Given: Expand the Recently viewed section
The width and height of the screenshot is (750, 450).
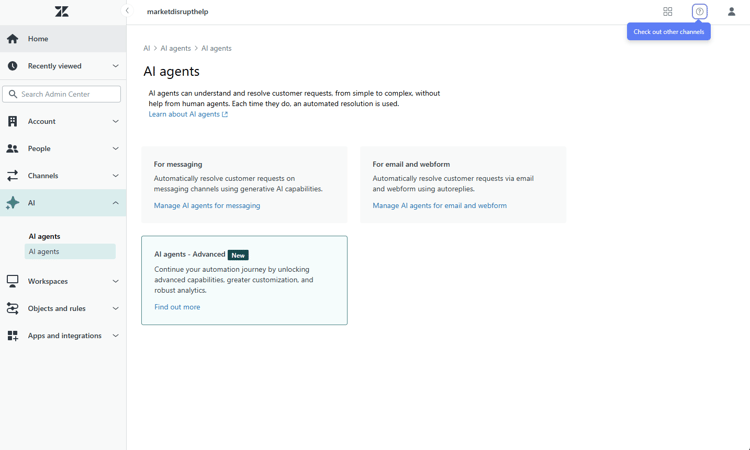Looking at the screenshot, I should tap(115, 66).
